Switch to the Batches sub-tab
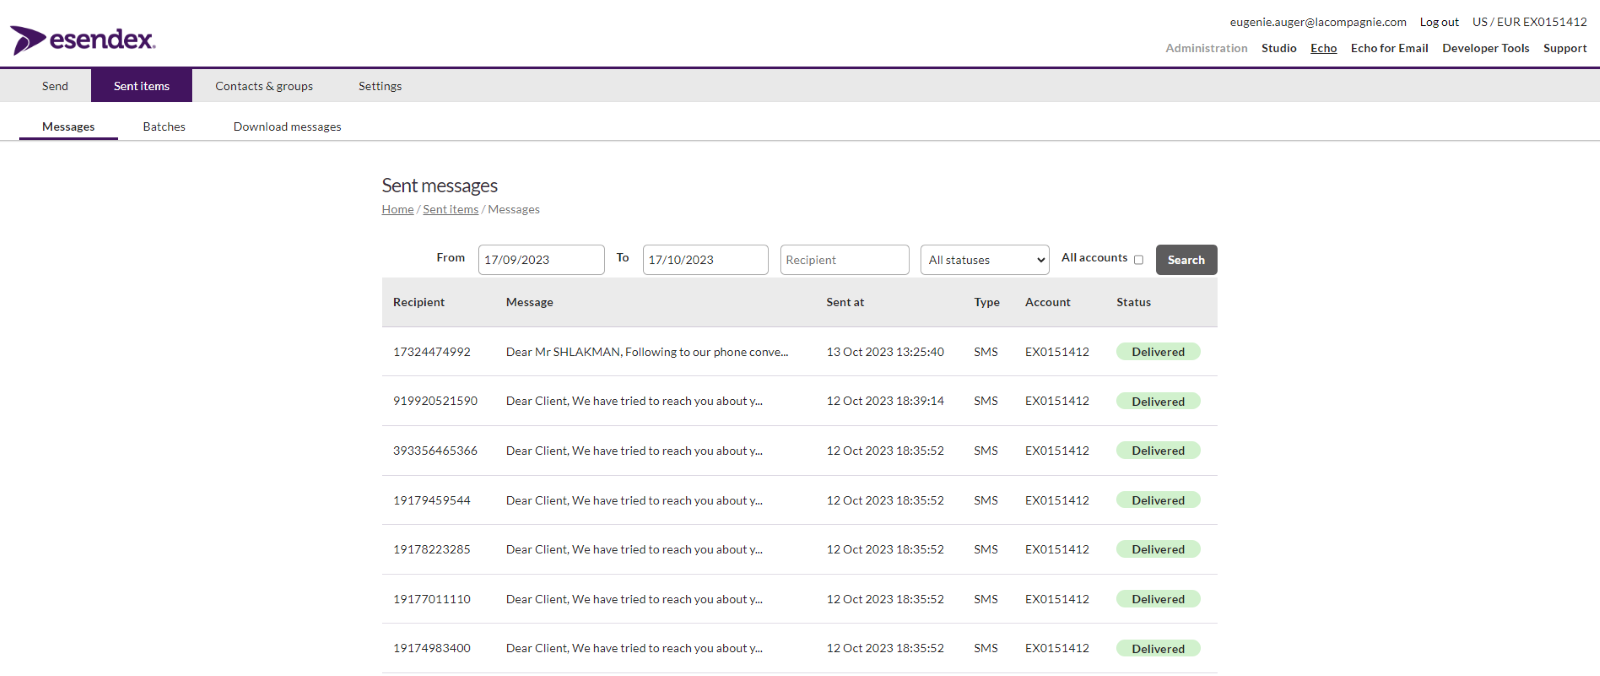This screenshot has height=676, width=1600. 164,127
